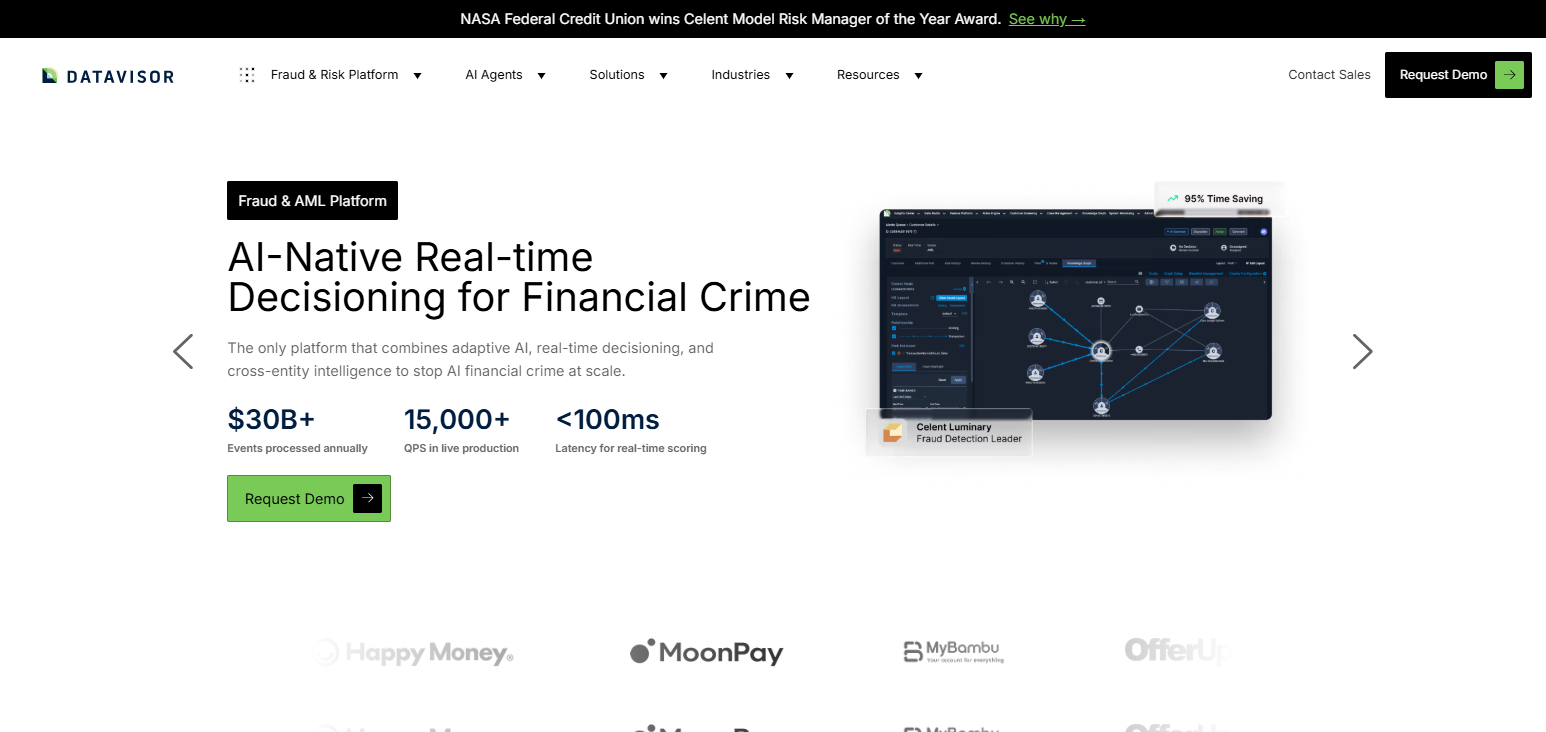Screen dimensions: 1546x732
Task: Click the Celent Luminary award badge
Action: click(949, 433)
